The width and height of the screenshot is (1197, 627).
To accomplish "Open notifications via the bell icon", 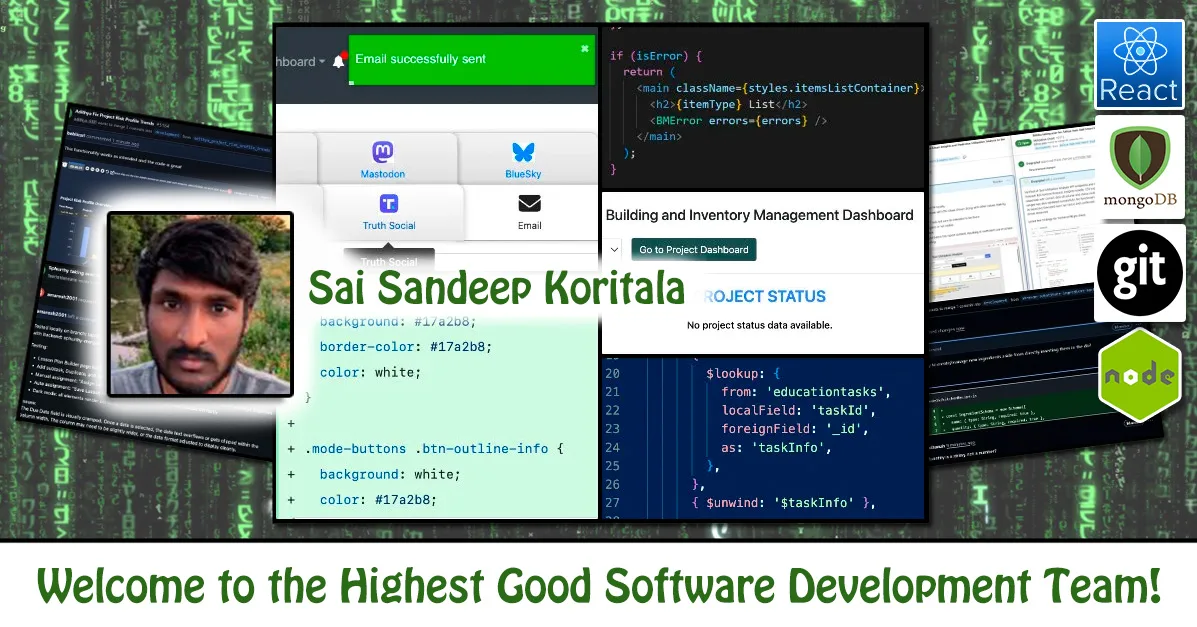I will 339,61.
